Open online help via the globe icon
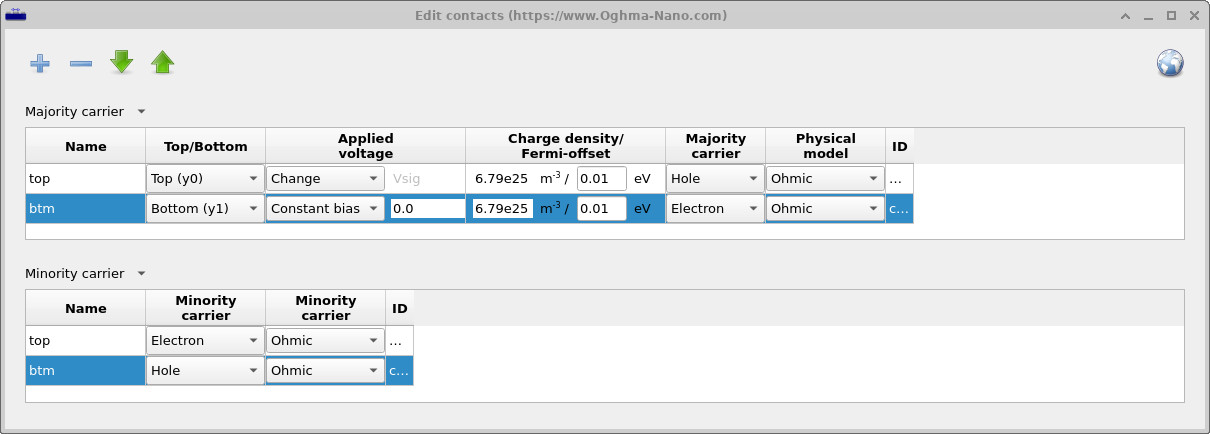Screen dimensions: 1210x434 (1169, 64)
